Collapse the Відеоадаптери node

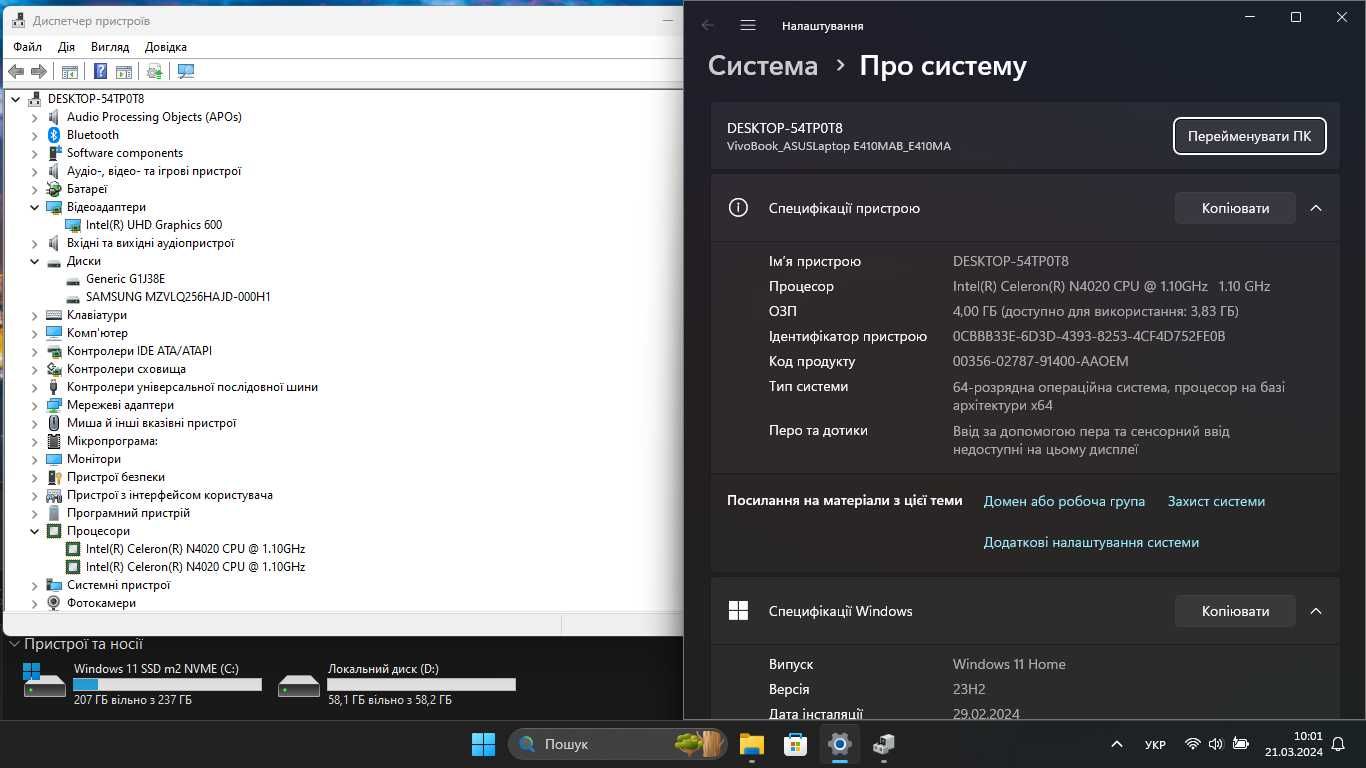(x=35, y=207)
